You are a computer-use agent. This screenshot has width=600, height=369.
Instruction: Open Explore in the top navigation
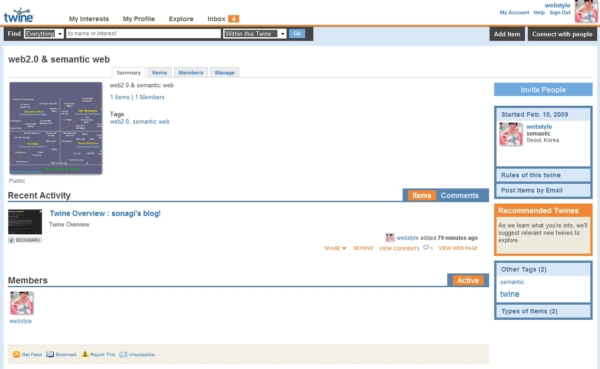(181, 19)
